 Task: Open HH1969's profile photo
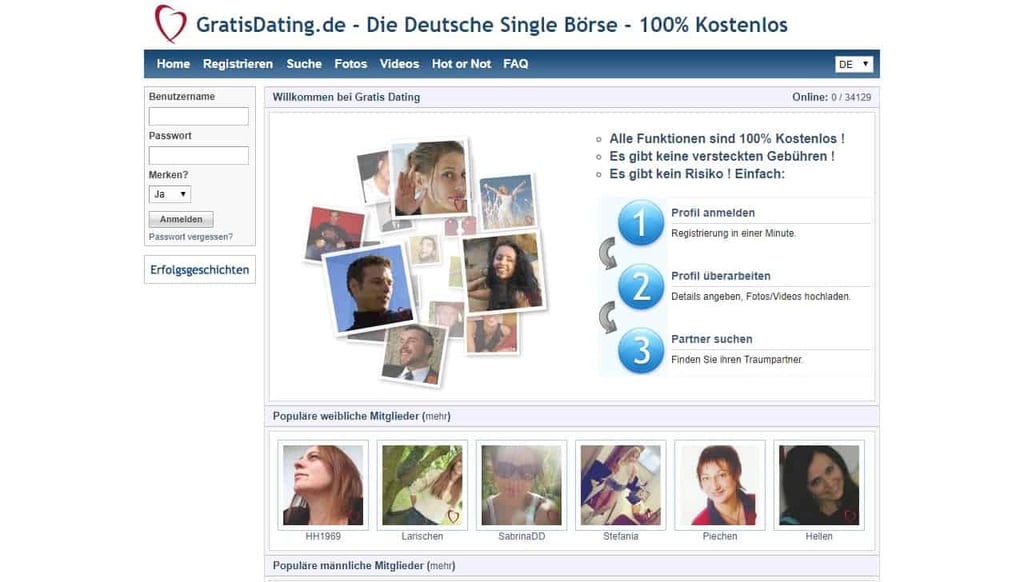pos(323,485)
